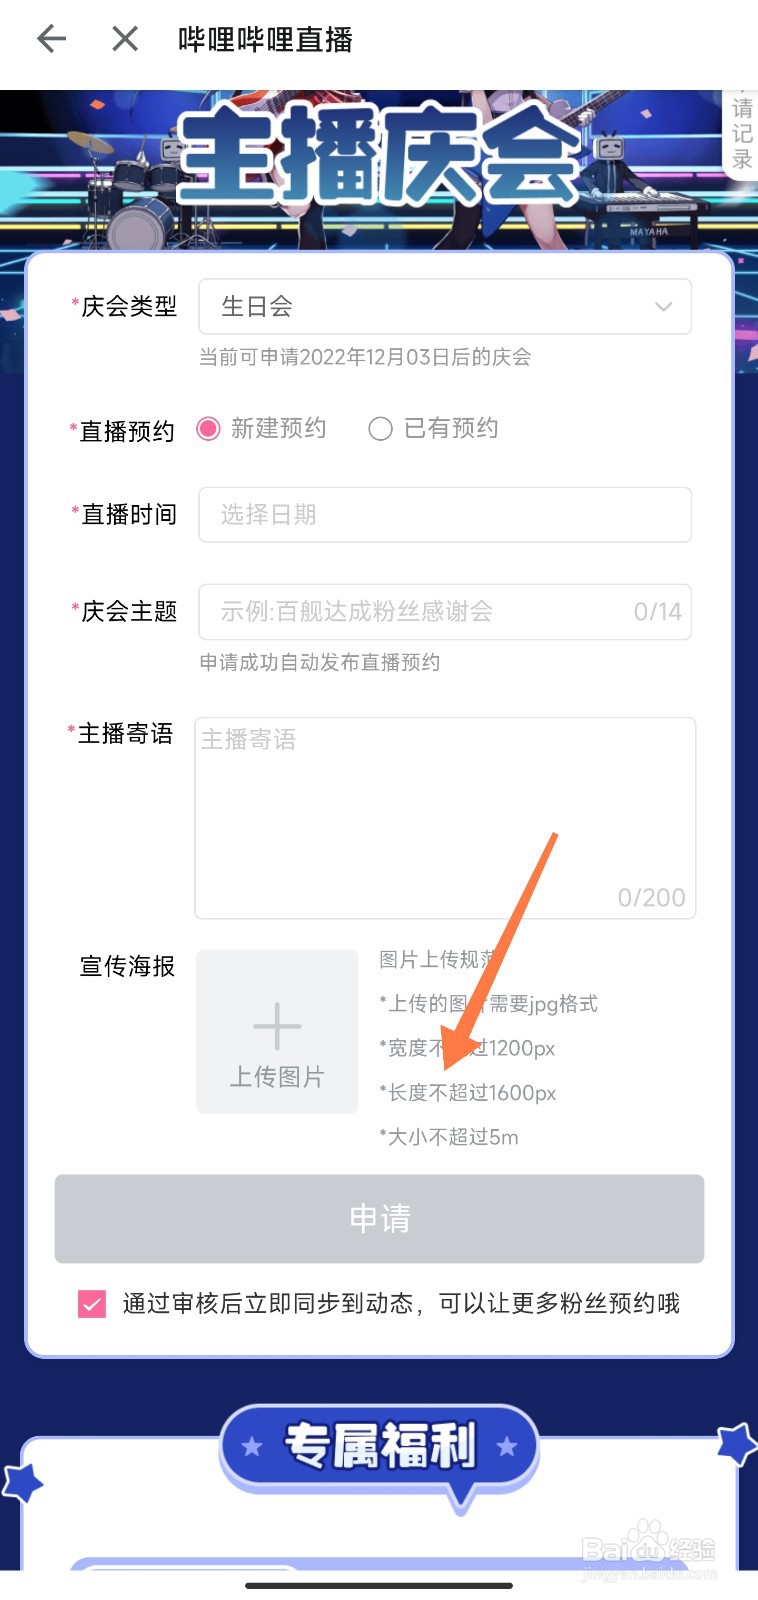Uncheck the sync-to-动态 checkbox
The height and width of the screenshot is (1600, 758).
92,1304
